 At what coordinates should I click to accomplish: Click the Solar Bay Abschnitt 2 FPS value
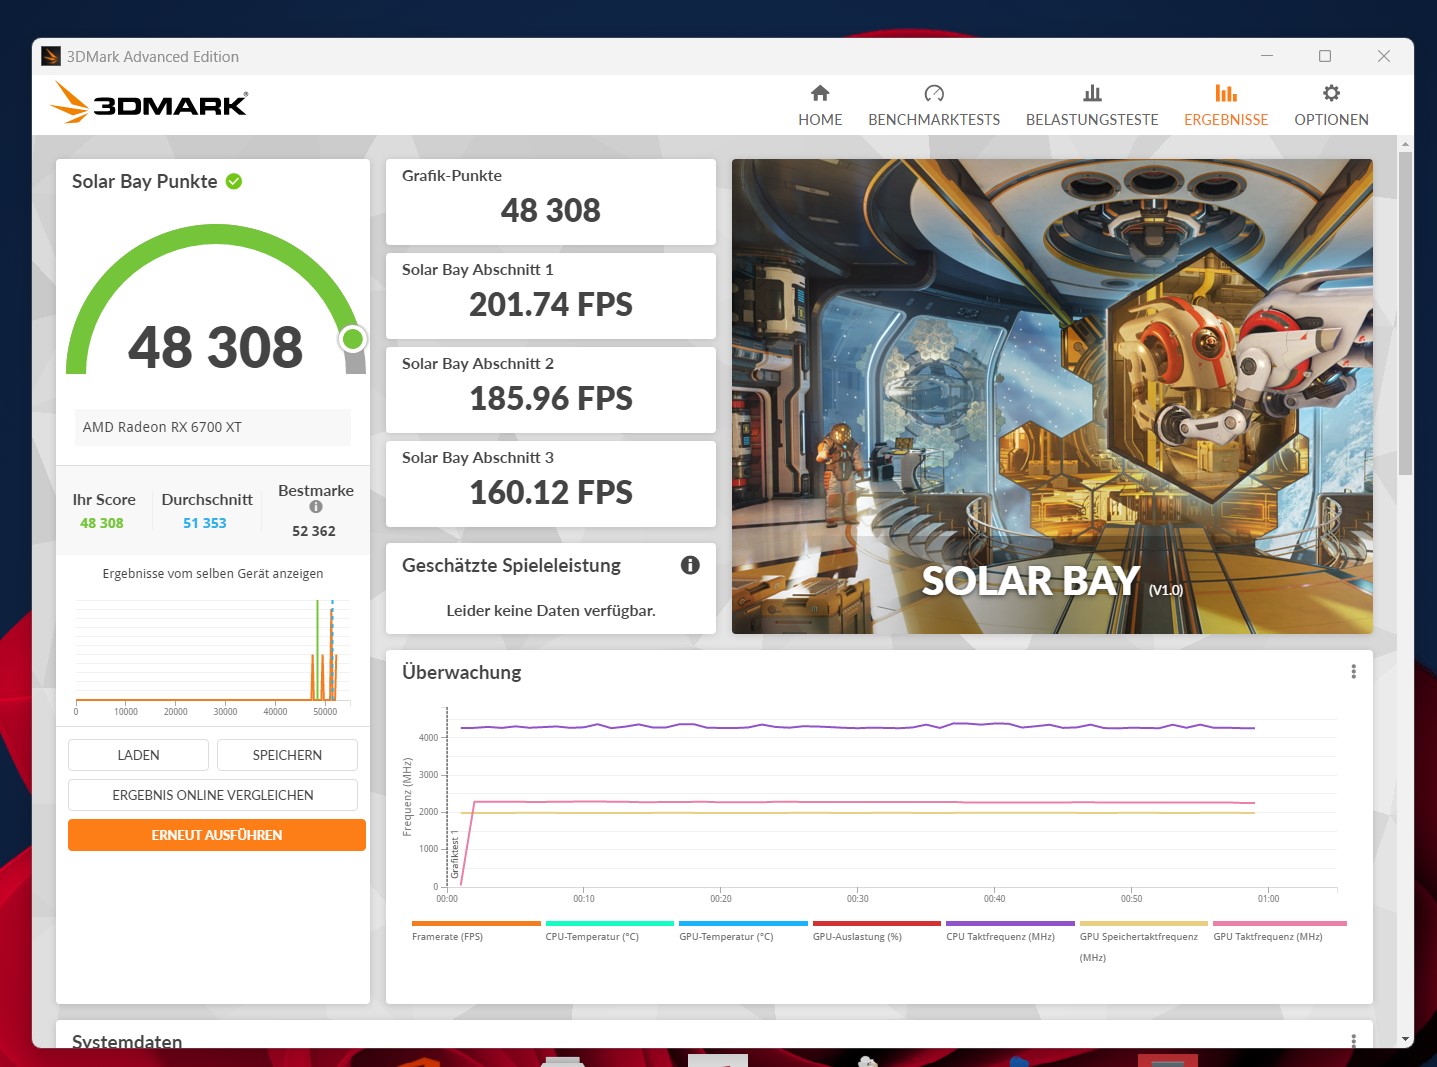pos(551,398)
